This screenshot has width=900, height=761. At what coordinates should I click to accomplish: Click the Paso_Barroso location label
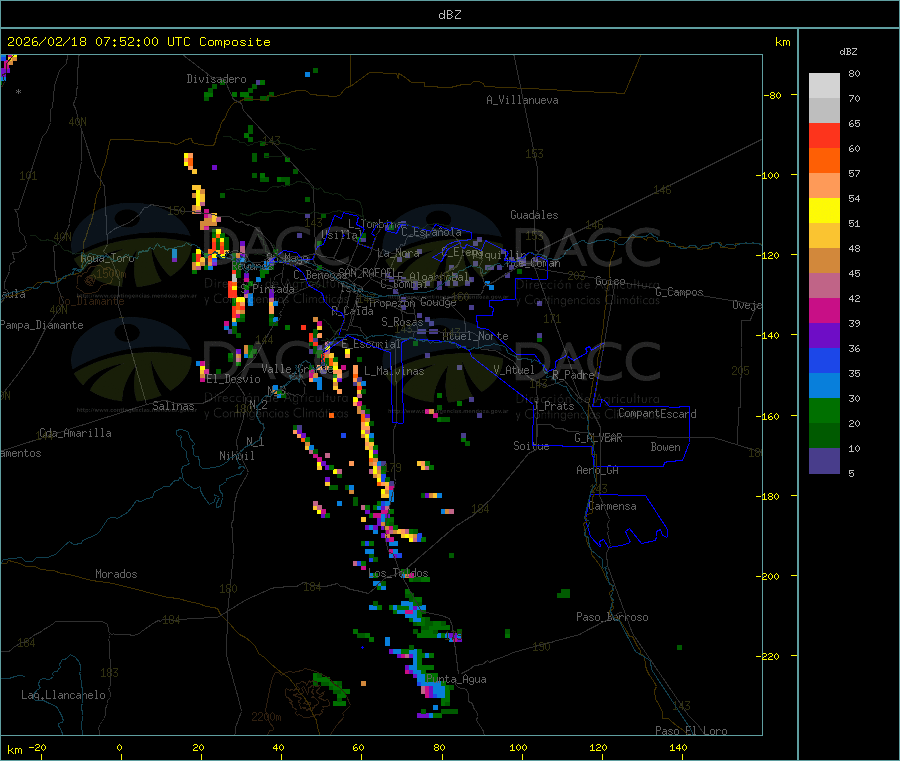(612, 617)
